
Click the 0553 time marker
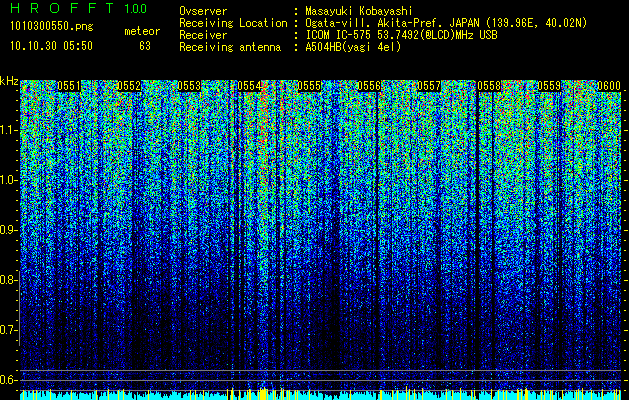(x=189, y=86)
